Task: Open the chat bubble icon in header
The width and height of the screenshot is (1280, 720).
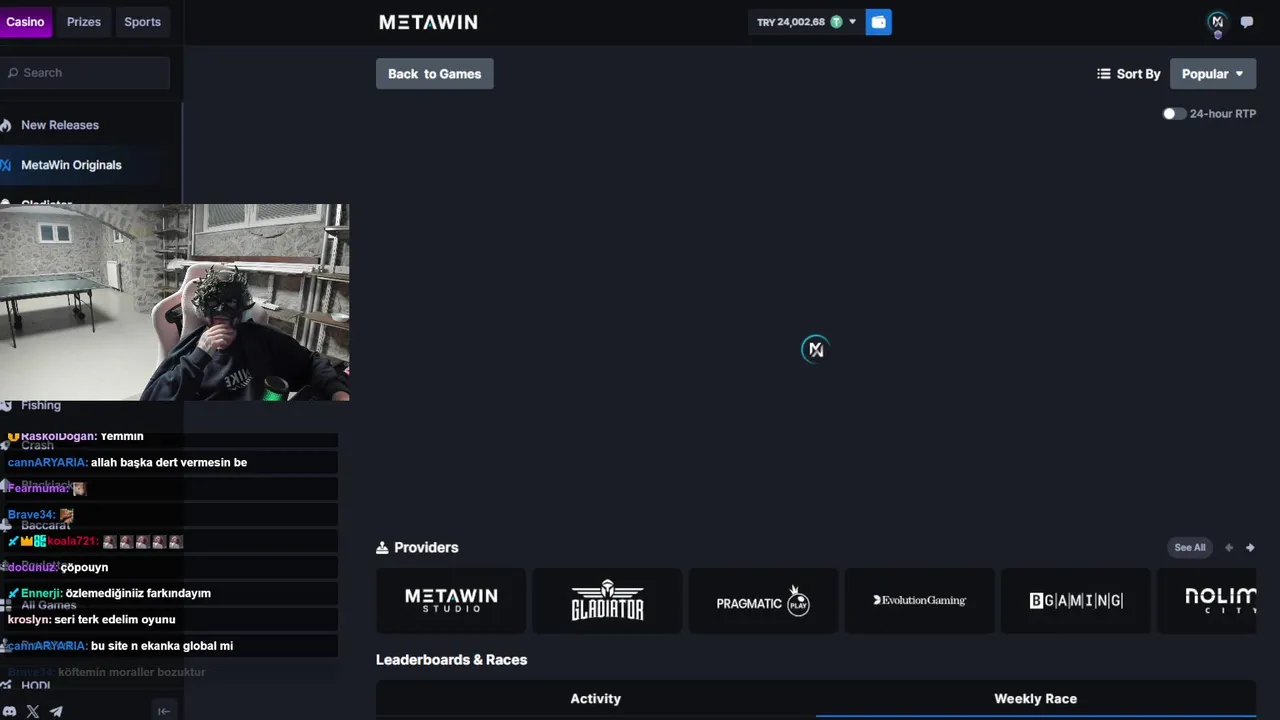Action: coord(1247,22)
